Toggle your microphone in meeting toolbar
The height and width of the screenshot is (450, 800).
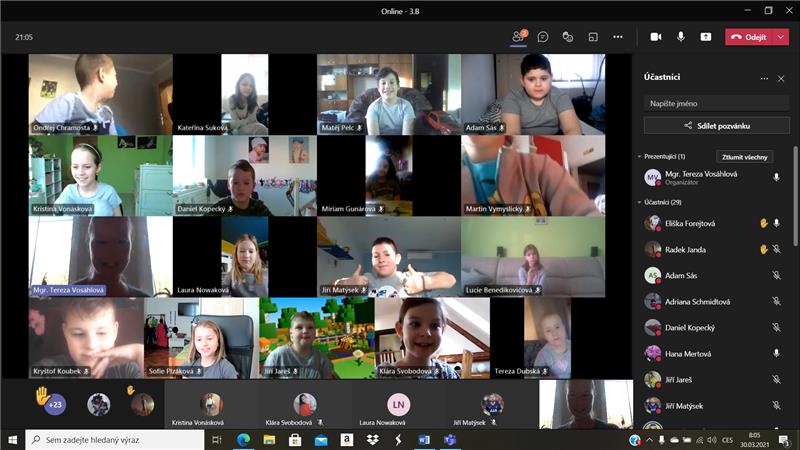(681, 37)
